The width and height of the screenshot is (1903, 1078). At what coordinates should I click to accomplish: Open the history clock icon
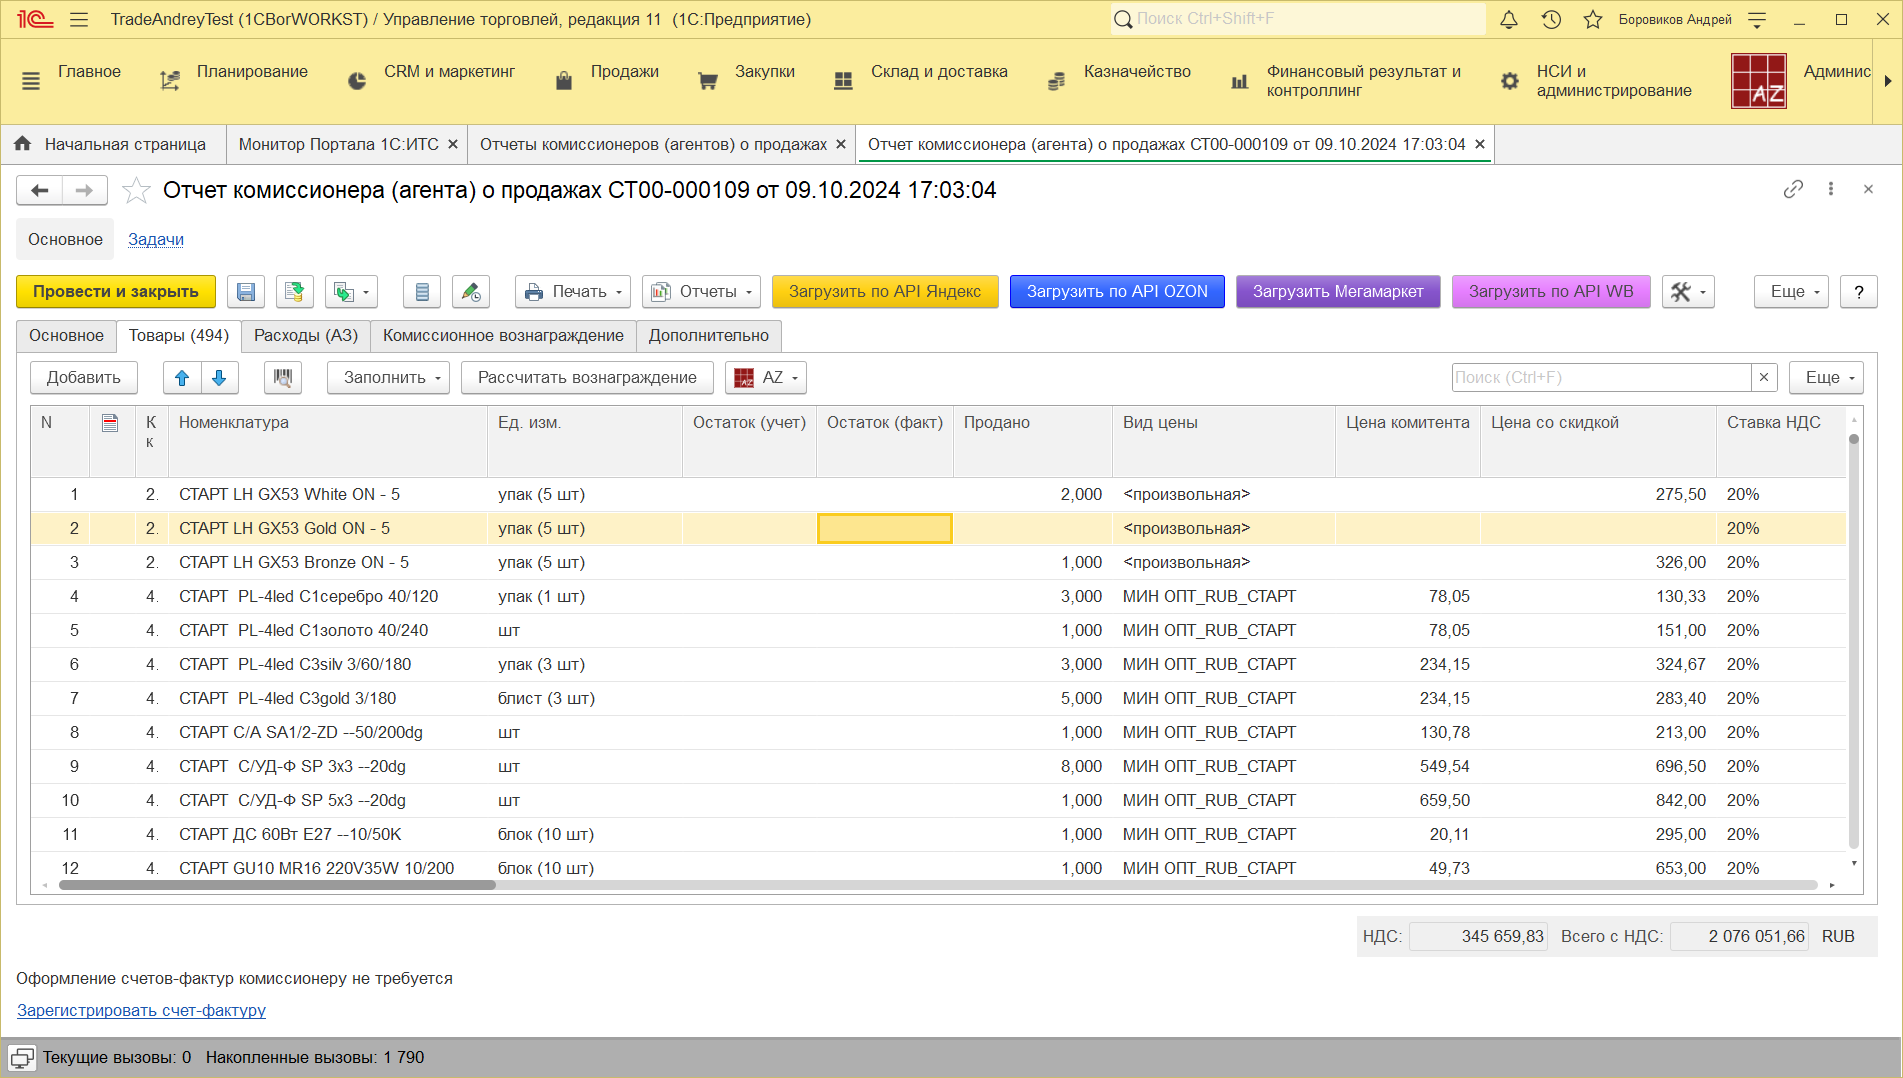tap(1551, 20)
